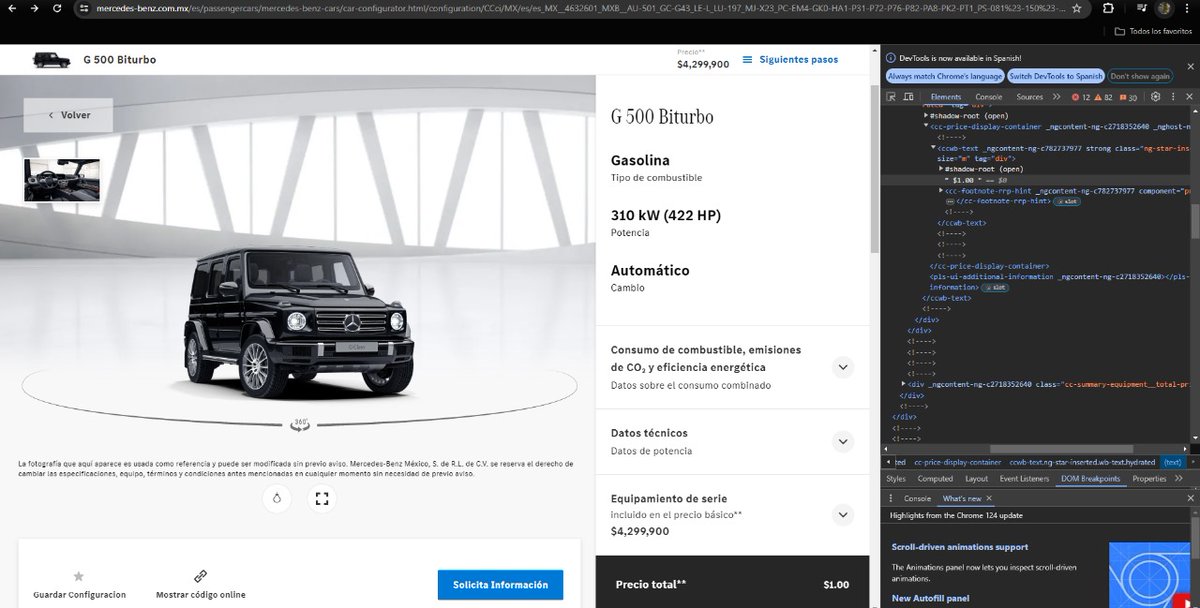This screenshot has width=1200, height=608.
Task: Open Chrome's three-dot main menu
Action: tap(1189, 8)
